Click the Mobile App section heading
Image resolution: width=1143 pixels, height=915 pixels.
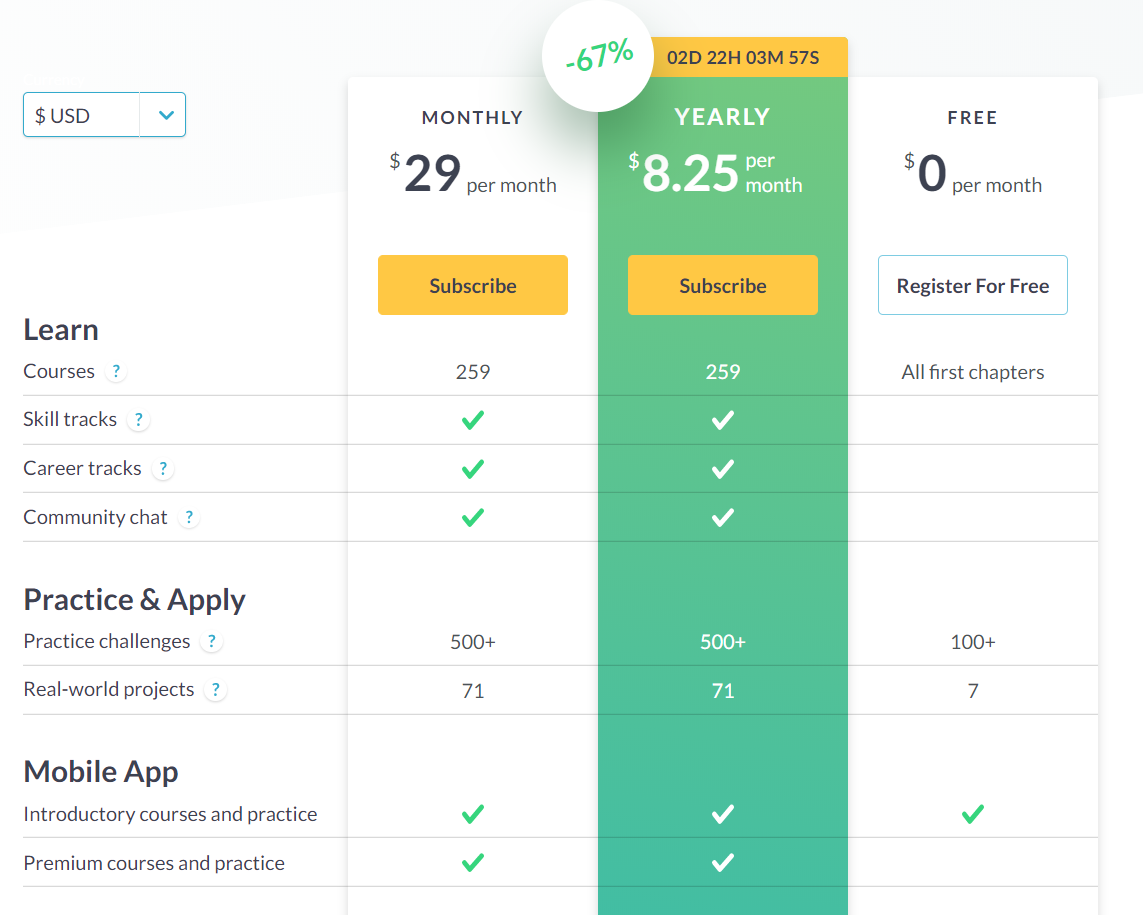pos(101,772)
